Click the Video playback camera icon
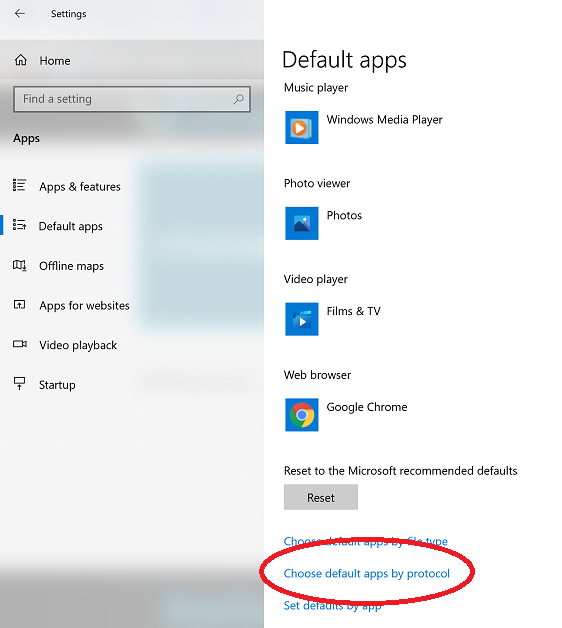The width and height of the screenshot is (562, 628). (x=20, y=344)
